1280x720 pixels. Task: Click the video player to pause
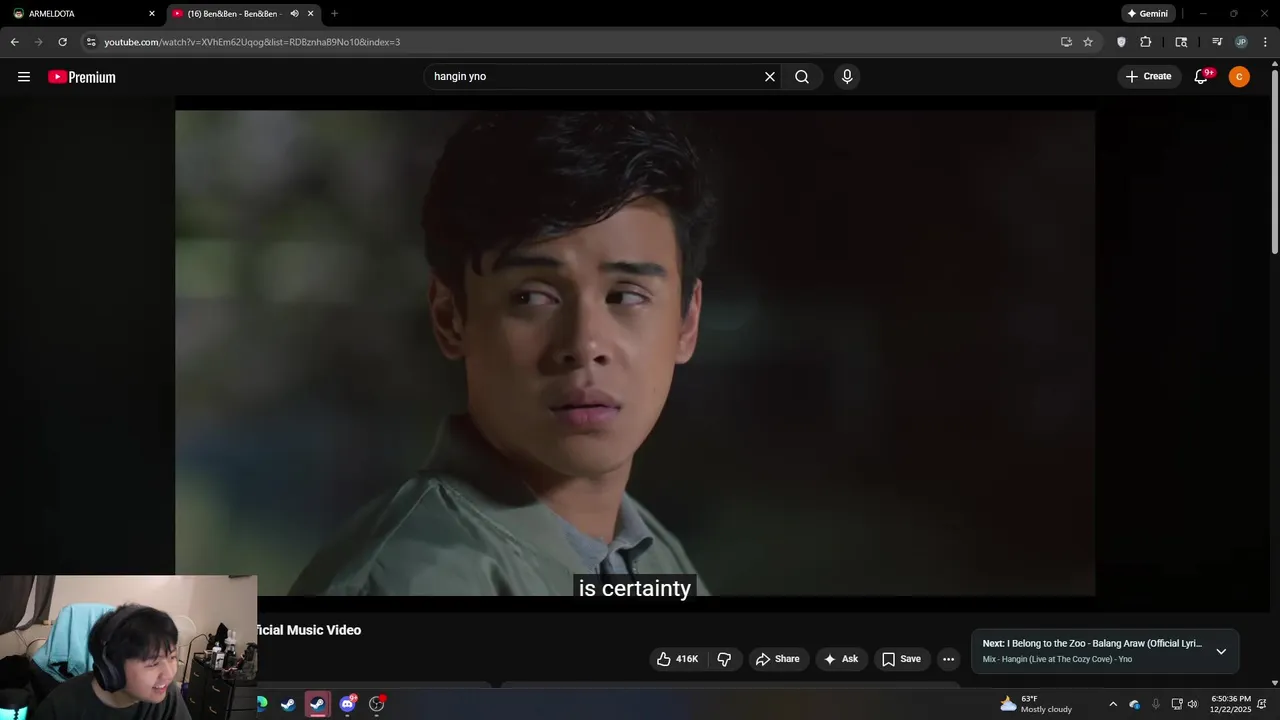[x=635, y=352]
